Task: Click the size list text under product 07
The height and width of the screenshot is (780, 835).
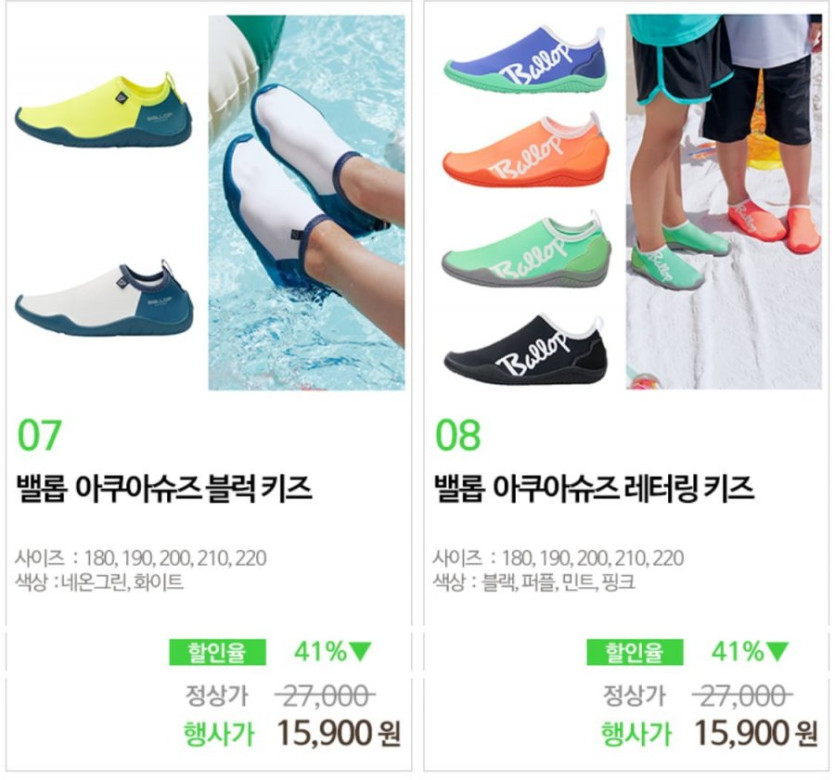Action: click(141, 558)
